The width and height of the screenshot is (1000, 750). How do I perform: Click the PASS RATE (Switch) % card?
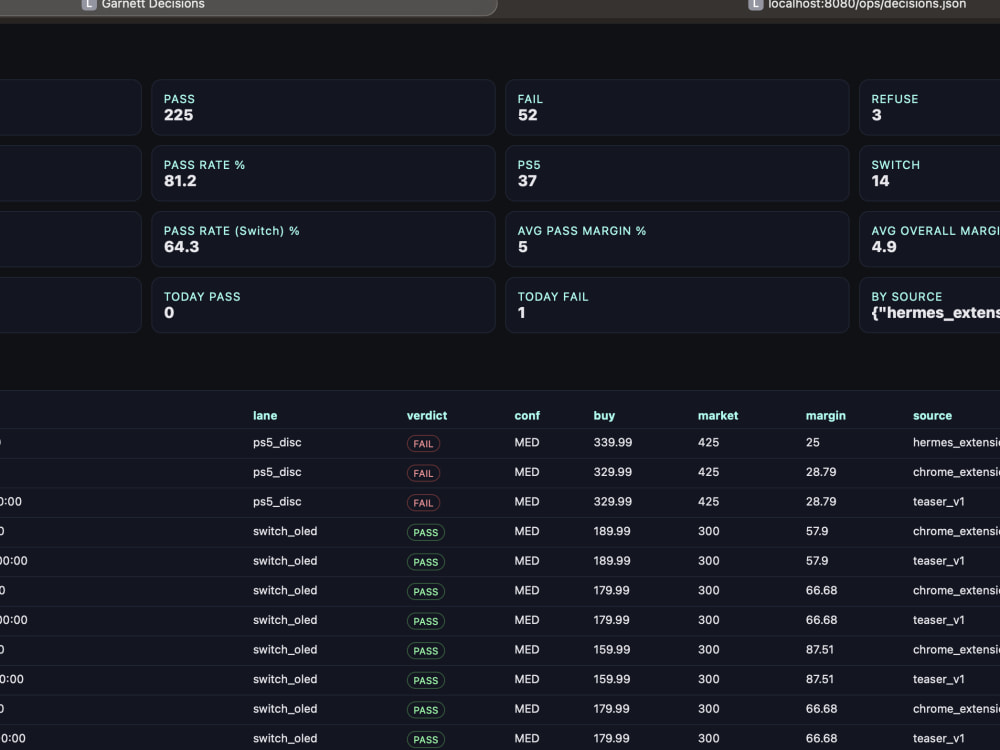(x=323, y=239)
